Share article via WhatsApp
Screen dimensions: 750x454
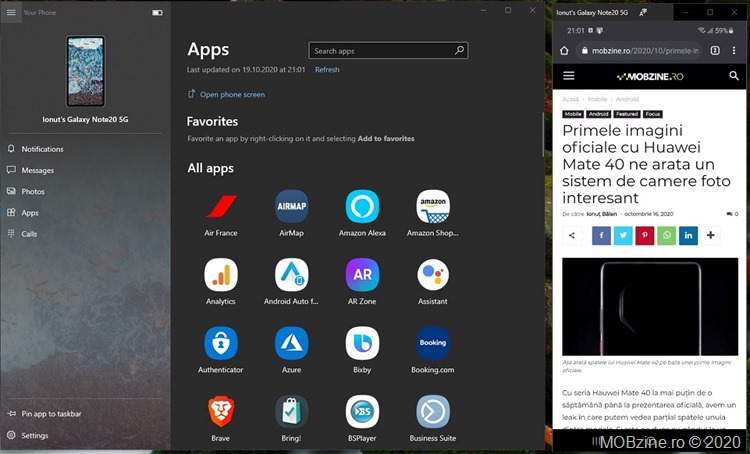pyautogui.click(x=666, y=235)
